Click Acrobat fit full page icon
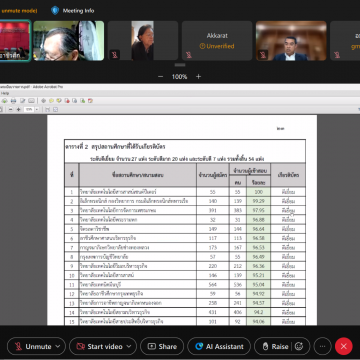 55,109
